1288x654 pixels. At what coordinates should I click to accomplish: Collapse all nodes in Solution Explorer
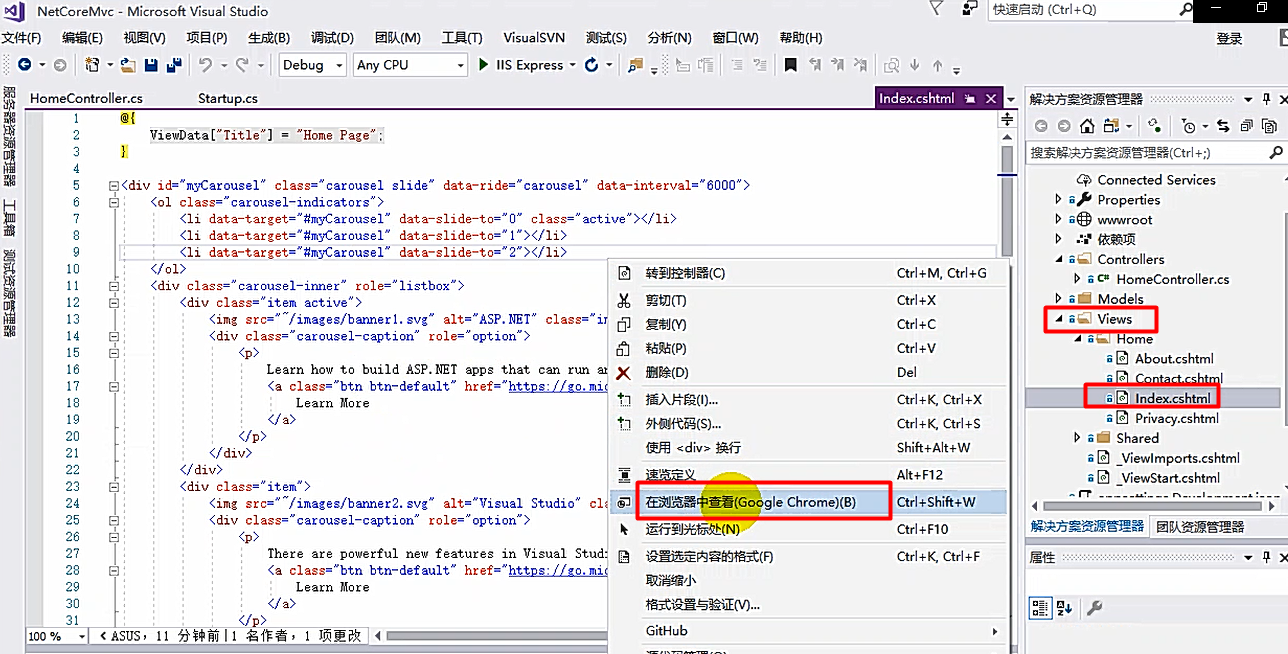click(x=1246, y=126)
